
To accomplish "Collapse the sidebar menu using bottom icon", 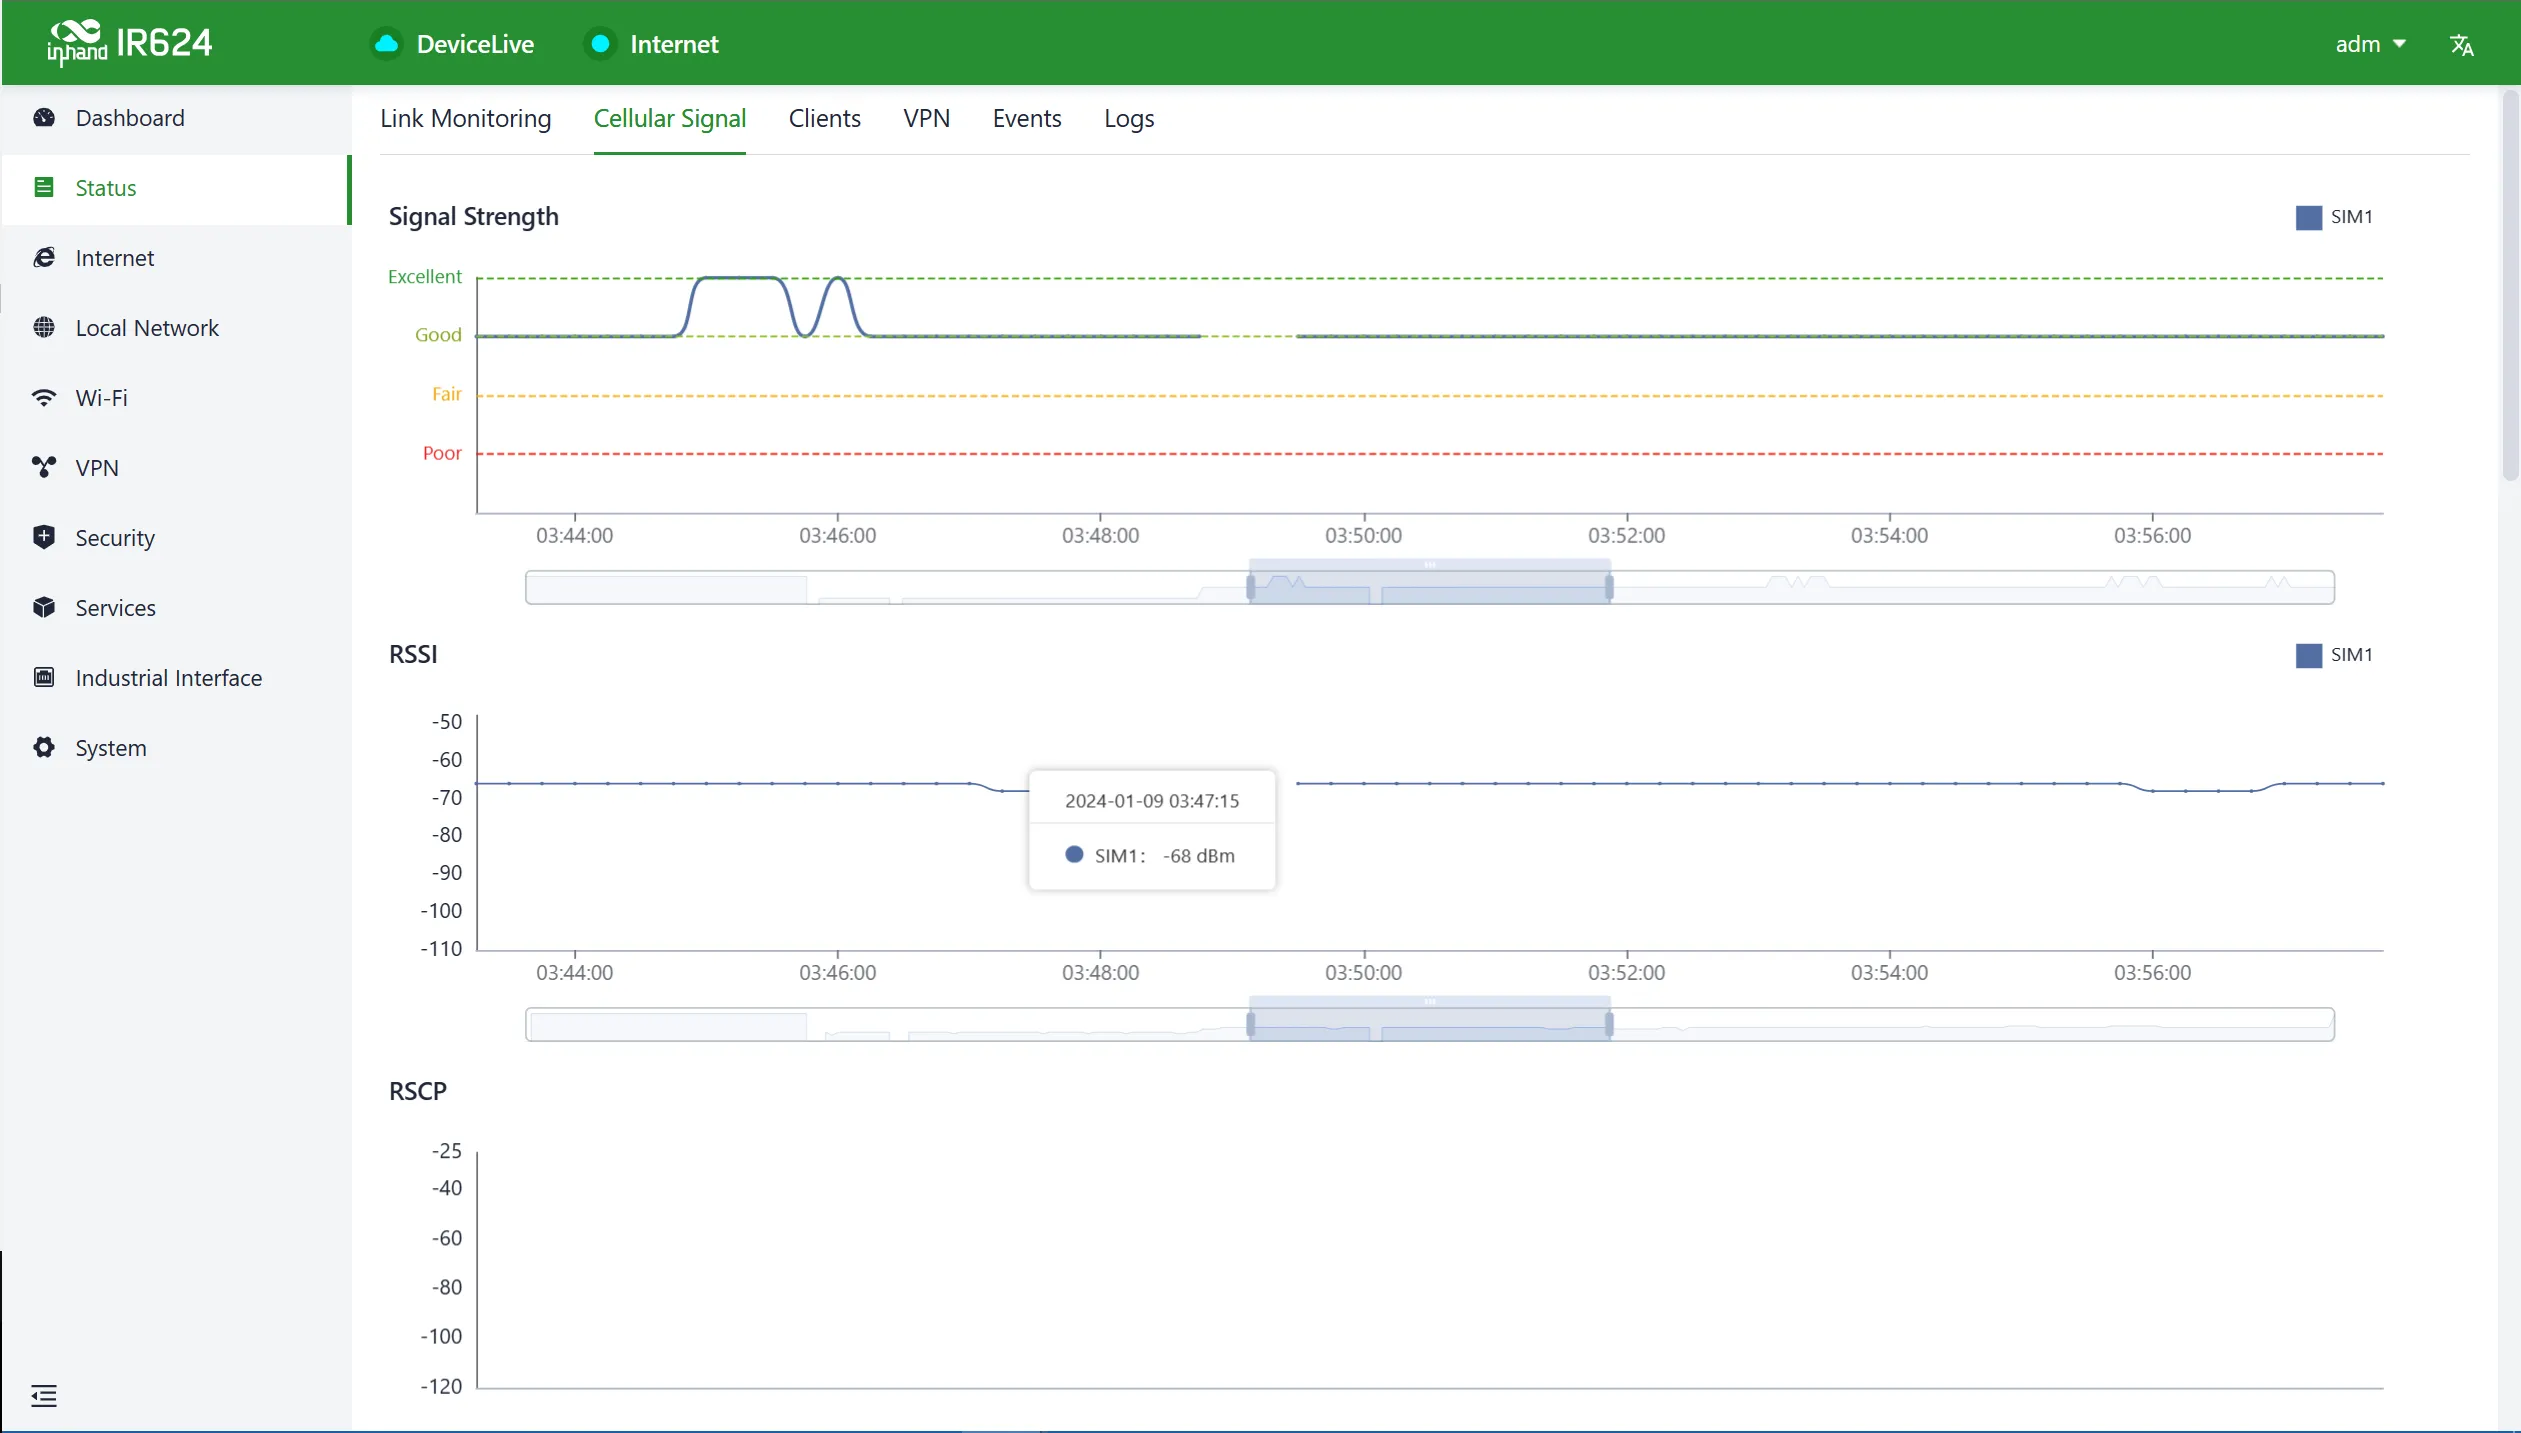I will 44,1396.
